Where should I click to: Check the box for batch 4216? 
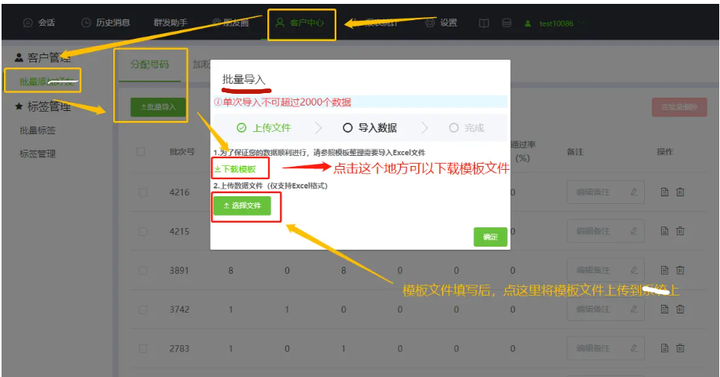click(143, 192)
